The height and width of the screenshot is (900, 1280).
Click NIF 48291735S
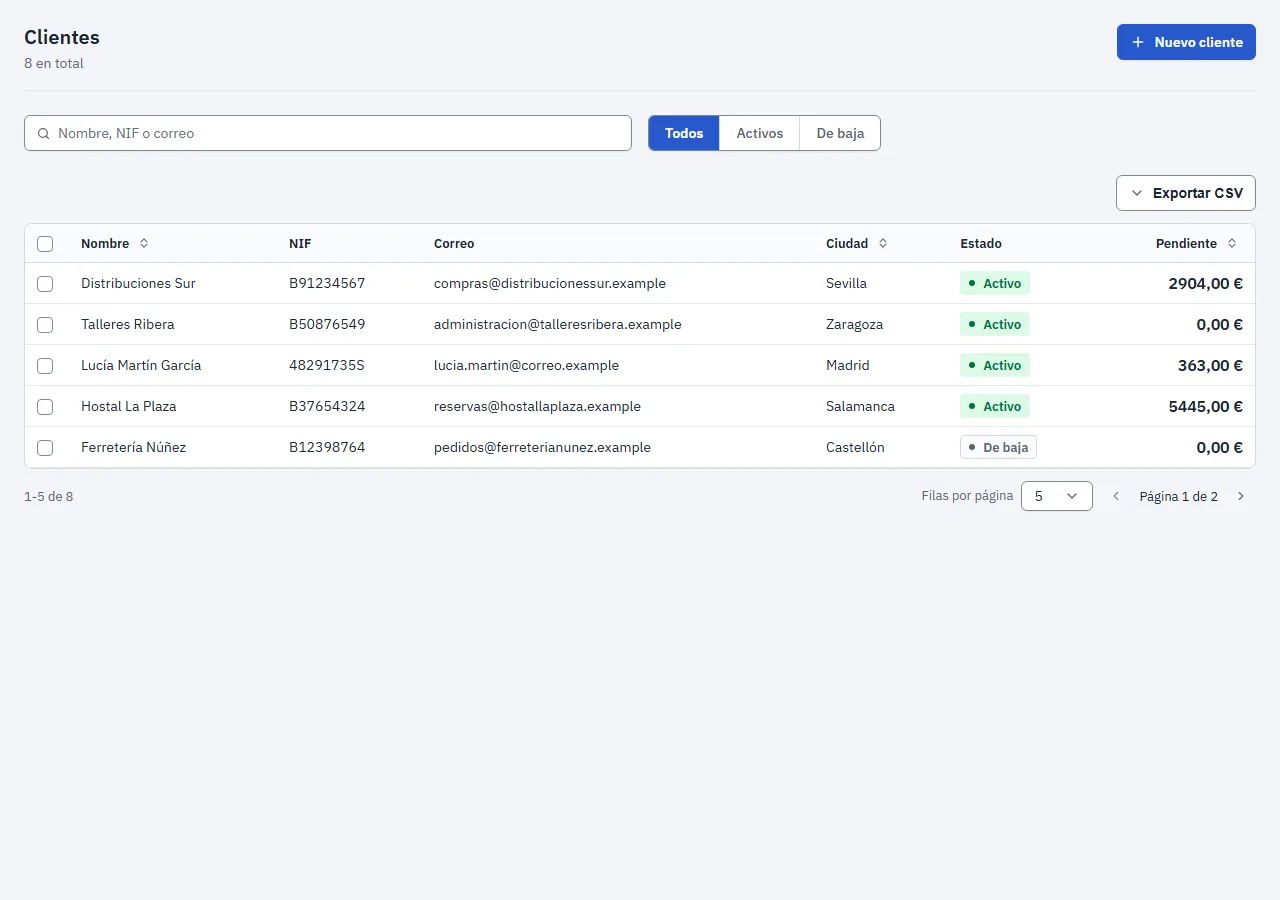[x=327, y=365]
